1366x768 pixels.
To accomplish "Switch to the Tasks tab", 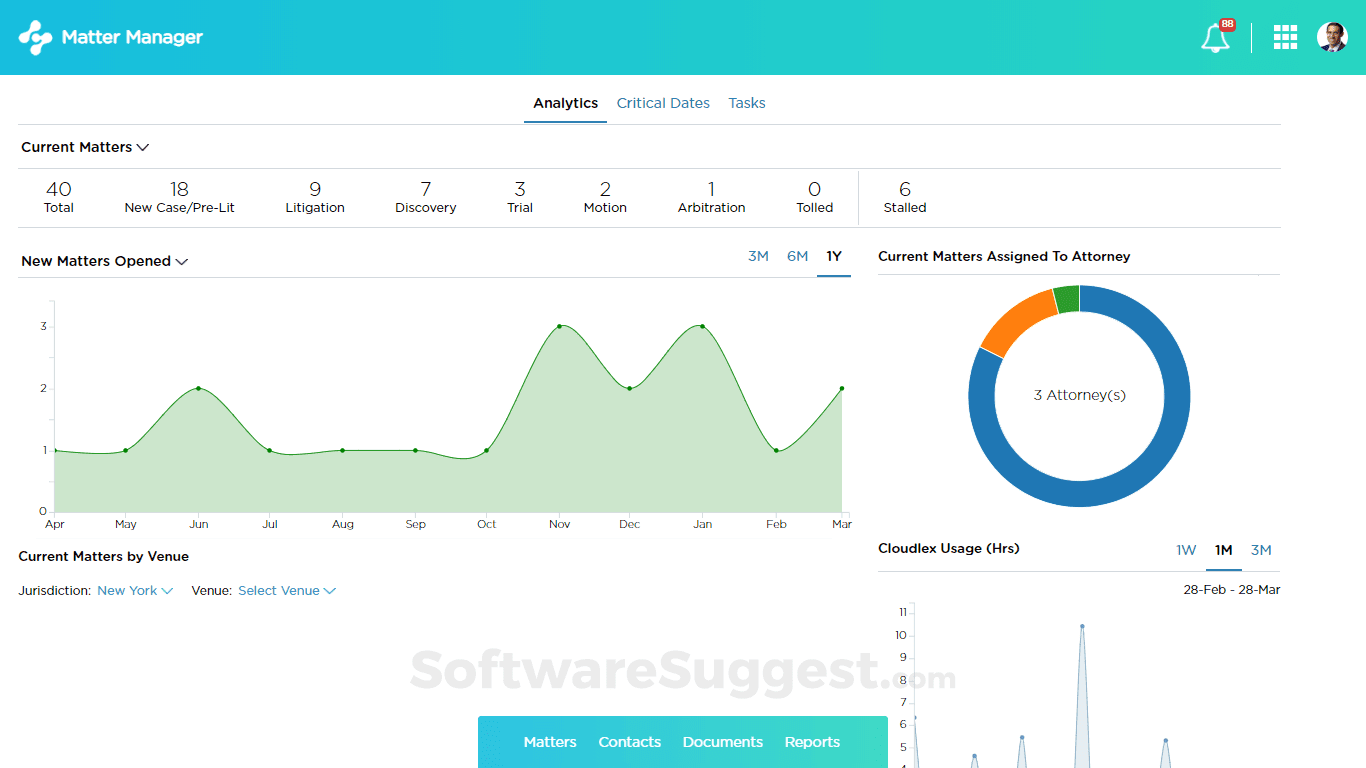I will click(x=746, y=103).
